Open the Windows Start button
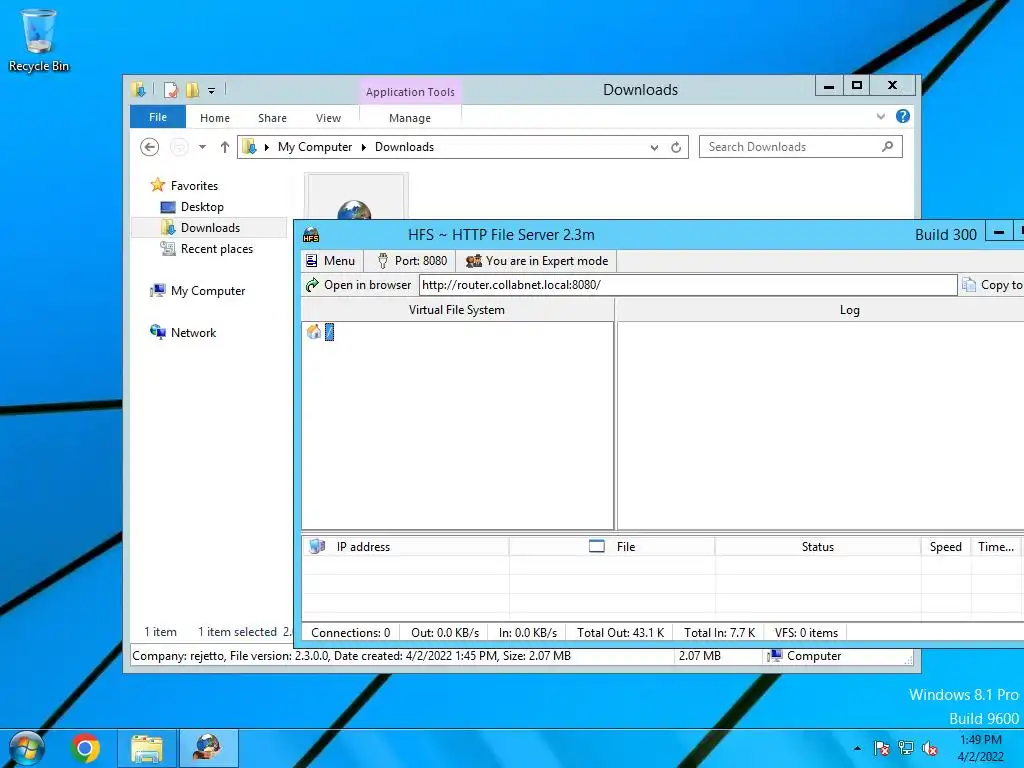 (25, 748)
